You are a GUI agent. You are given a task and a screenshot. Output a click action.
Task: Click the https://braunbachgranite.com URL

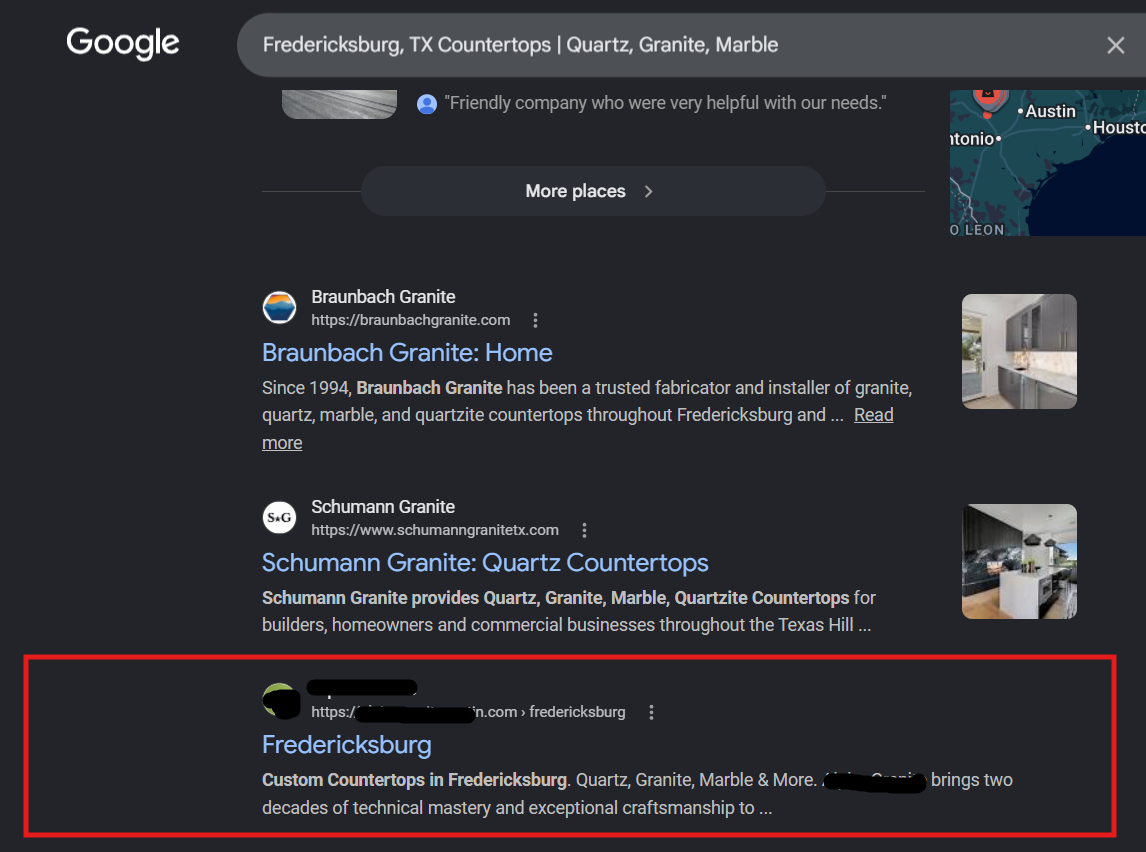[411, 320]
